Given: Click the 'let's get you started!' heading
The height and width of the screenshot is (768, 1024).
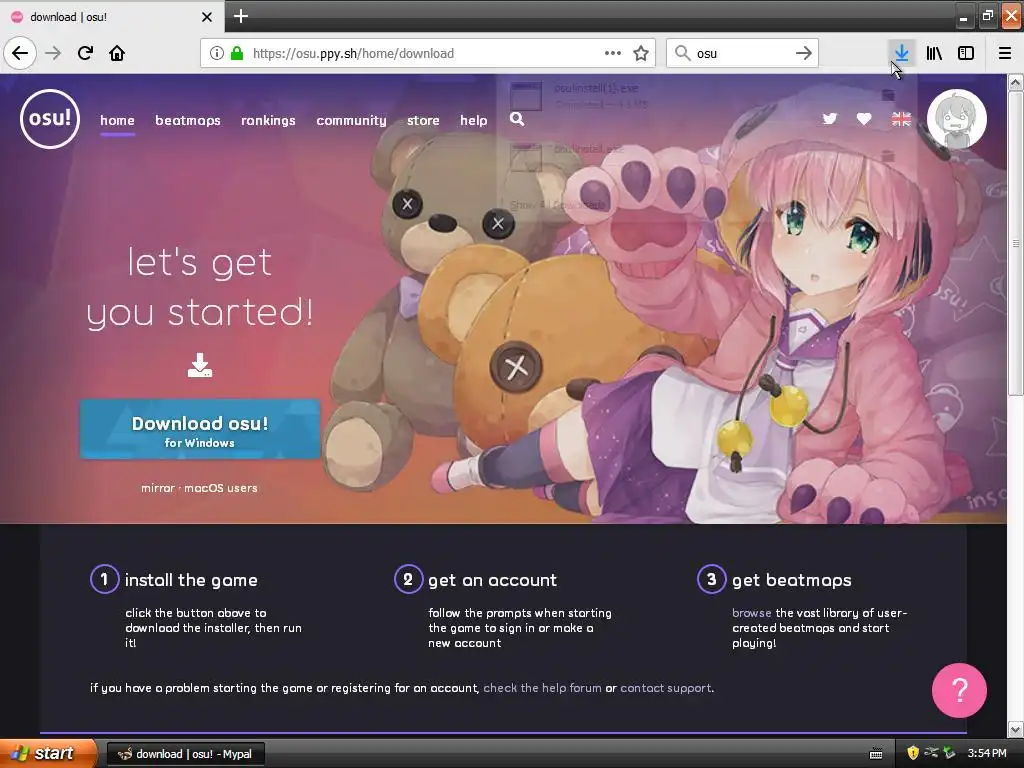Looking at the screenshot, I should point(200,287).
